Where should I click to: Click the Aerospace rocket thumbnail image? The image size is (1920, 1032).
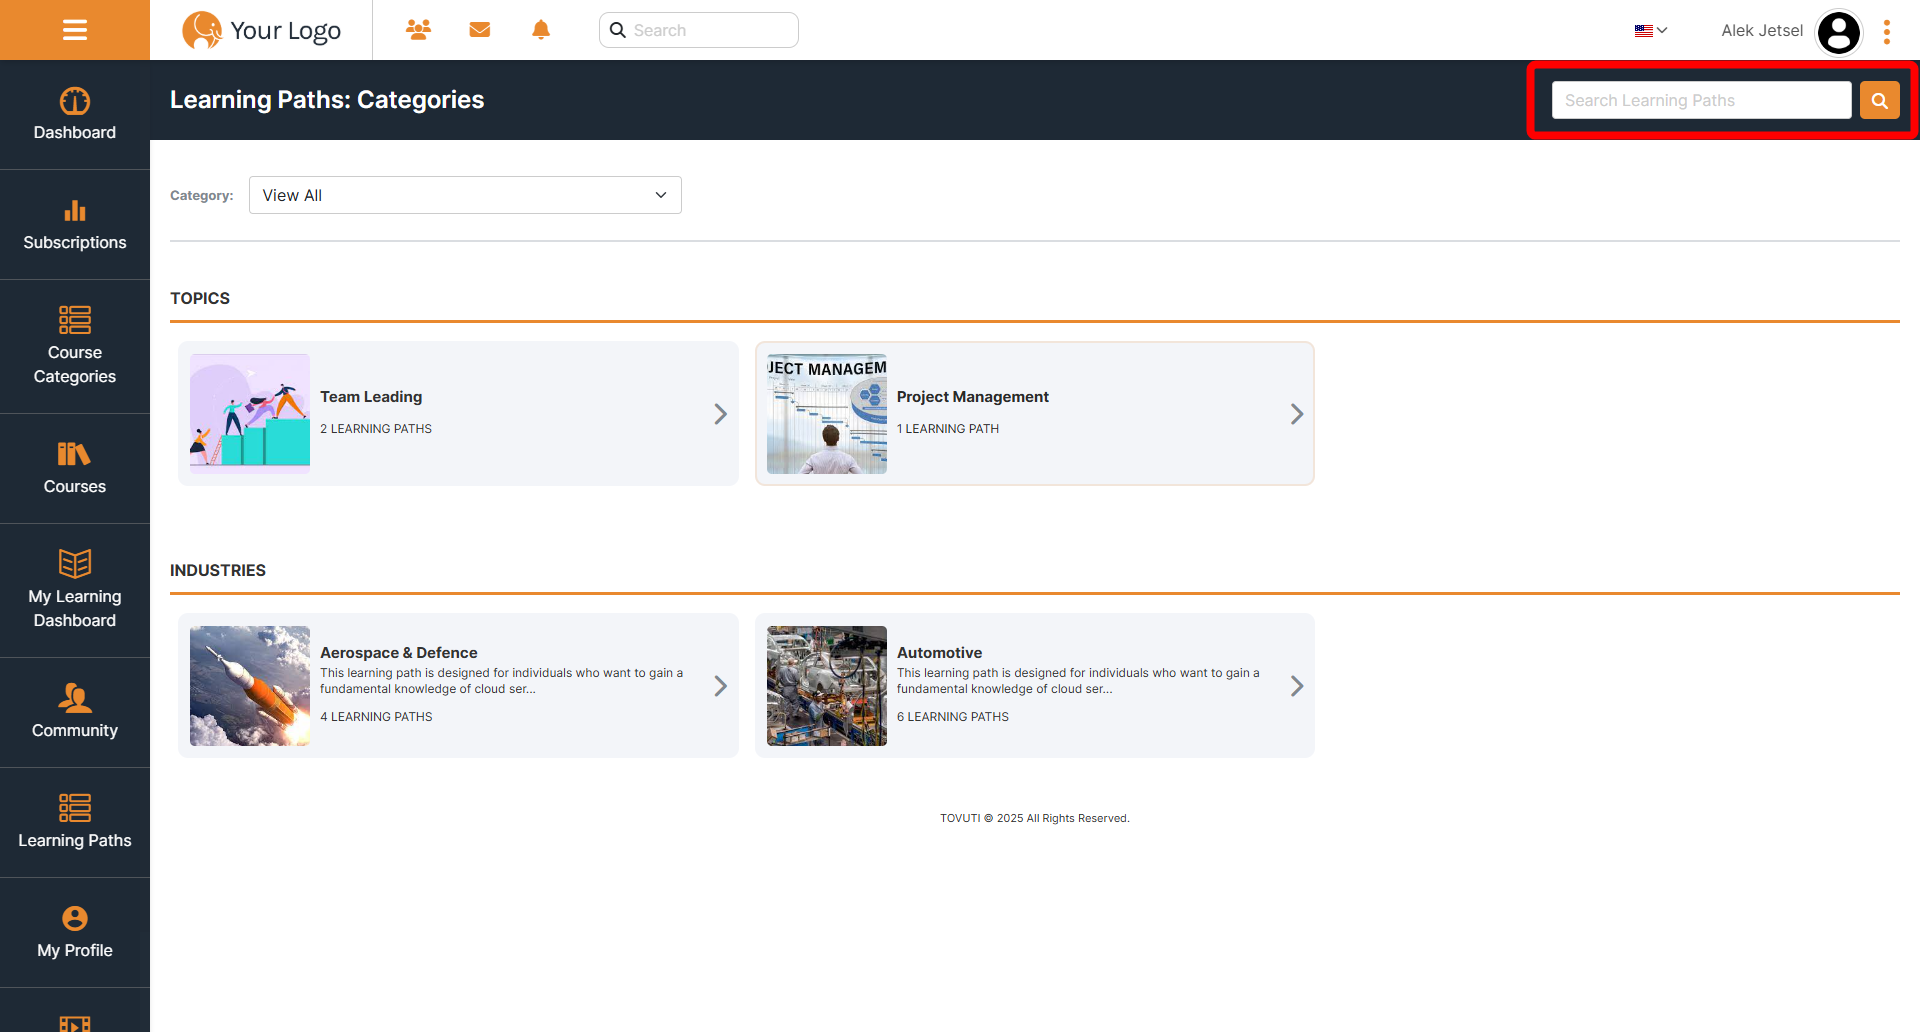[250, 686]
